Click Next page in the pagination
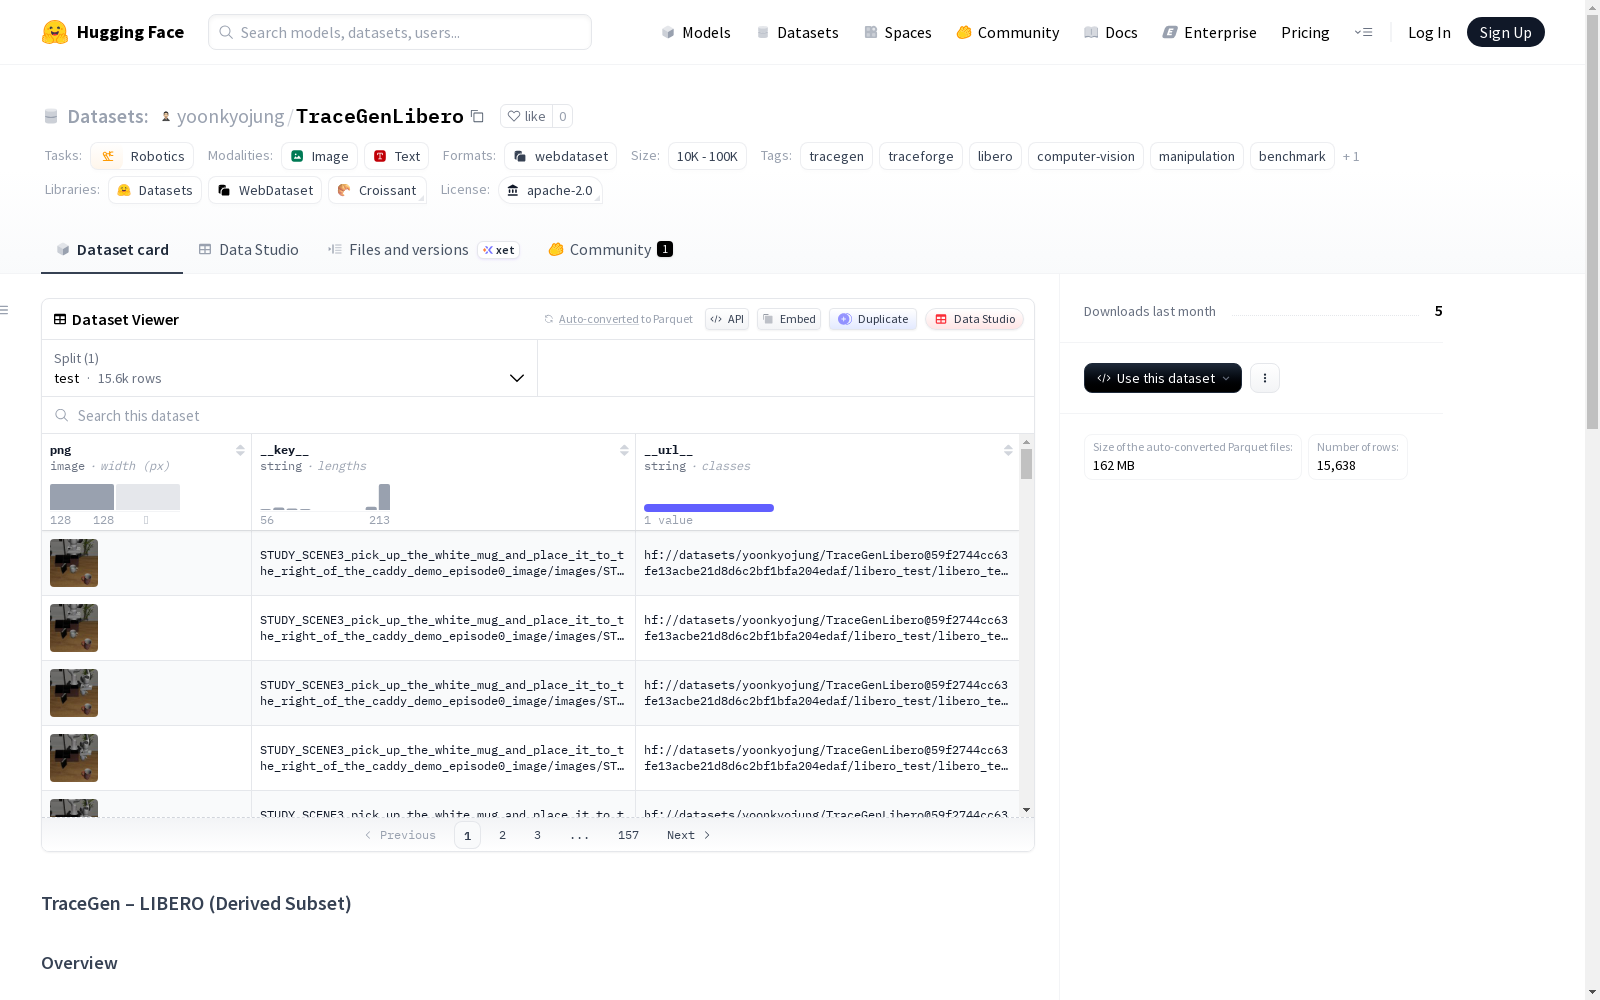The image size is (1600, 1000). click(689, 835)
